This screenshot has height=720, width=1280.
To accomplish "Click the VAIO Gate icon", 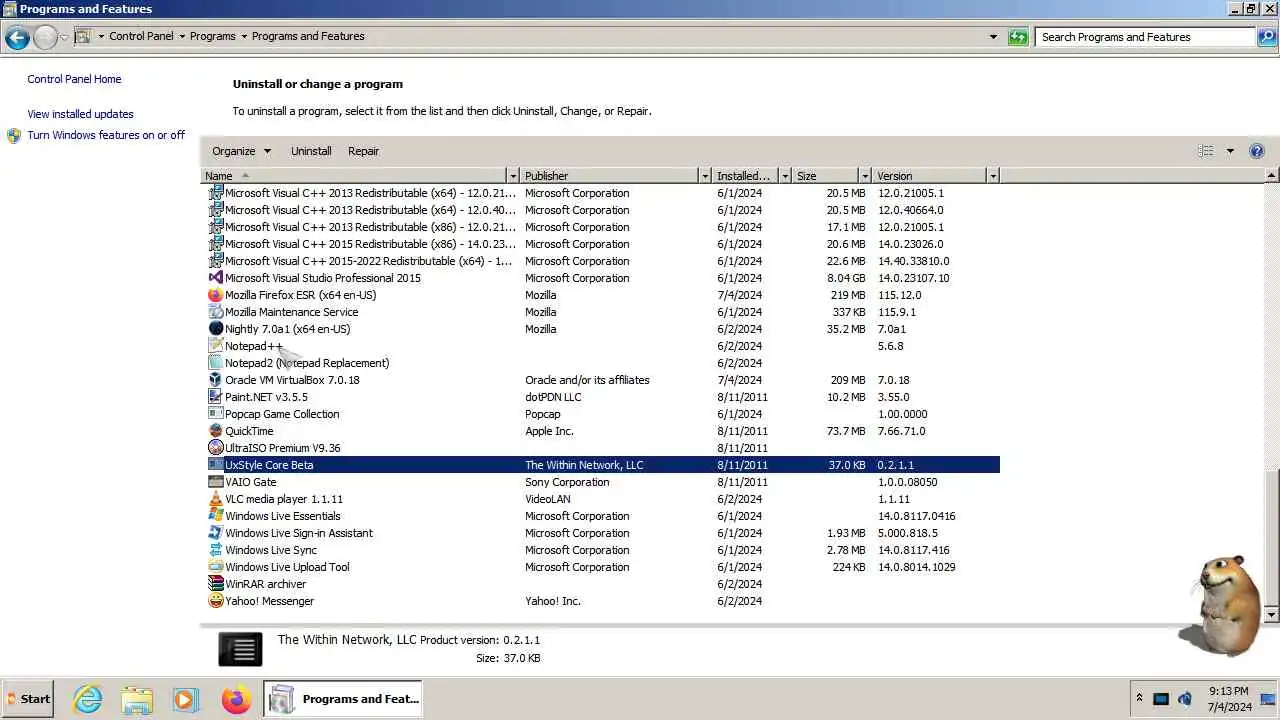I will coord(215,482).
